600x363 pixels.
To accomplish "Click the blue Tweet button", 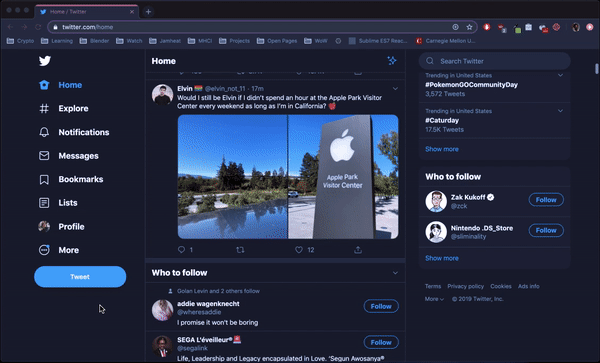I will click(80, 277).
